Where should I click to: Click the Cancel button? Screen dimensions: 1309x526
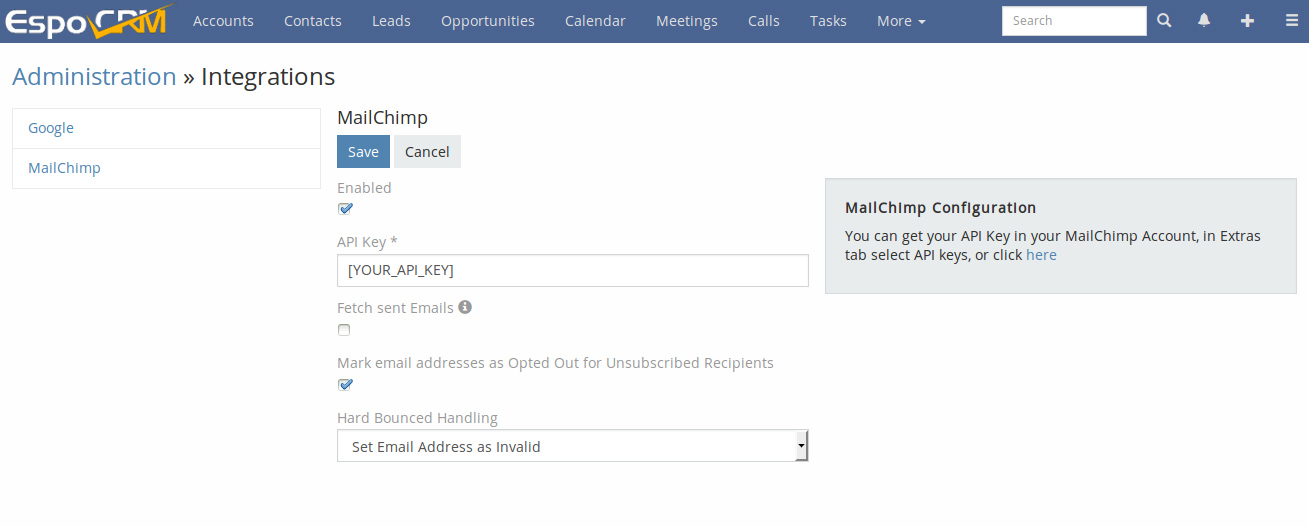click(x=427, y=151)
